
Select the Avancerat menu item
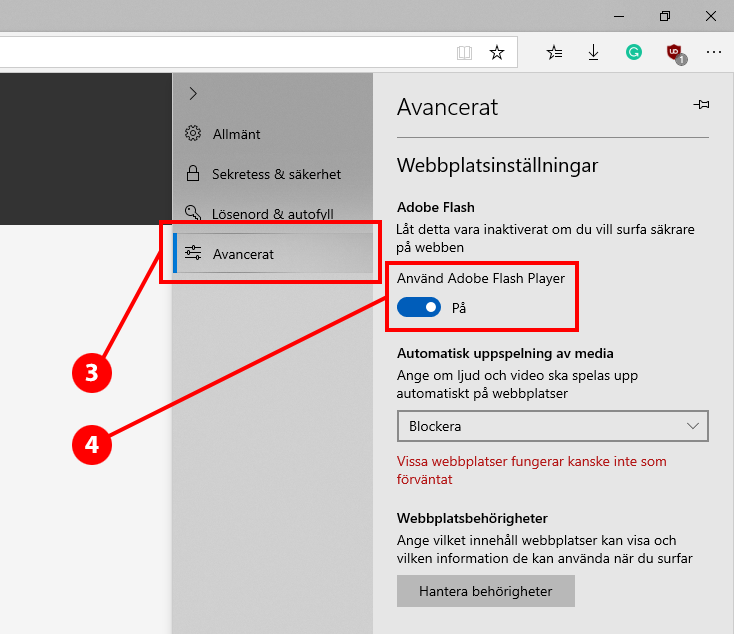243,254
